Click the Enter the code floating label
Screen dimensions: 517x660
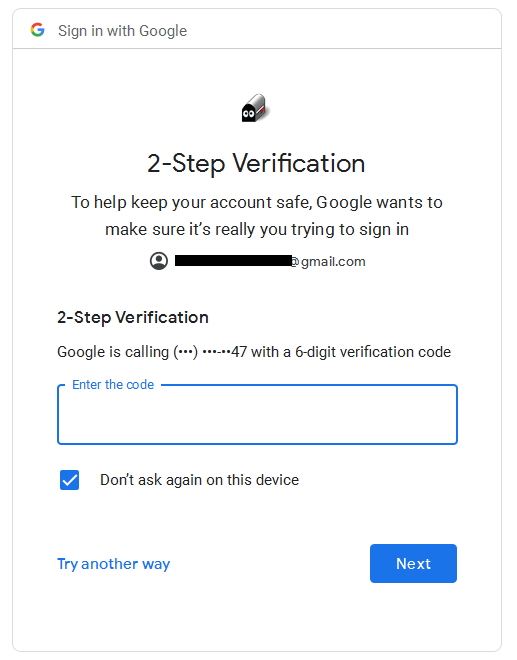click(113, 384)
